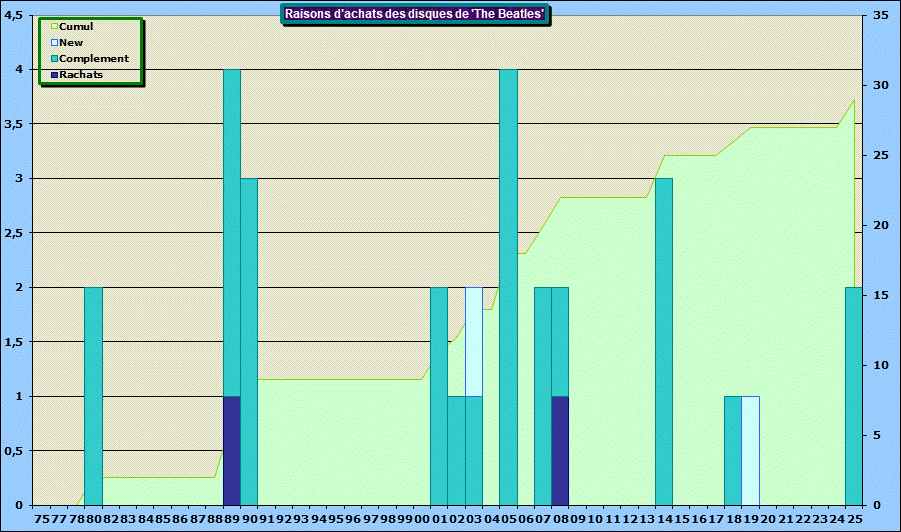Screen dimensions: 901x532
Task: Click the teal bar above year 14
Action: [x=664, y=340]
